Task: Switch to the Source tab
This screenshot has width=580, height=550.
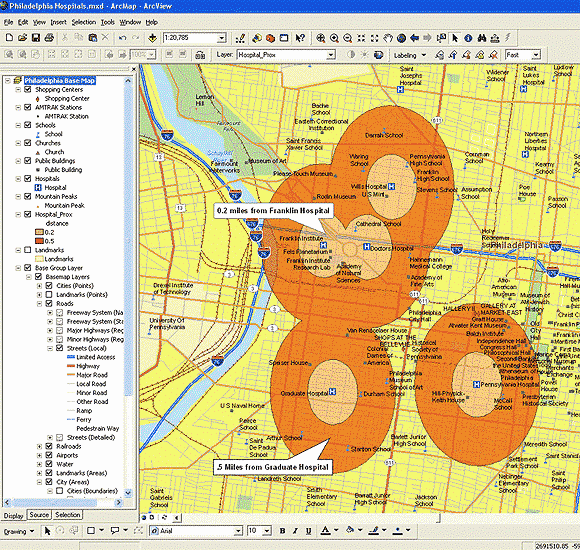Action: [39, 515]
